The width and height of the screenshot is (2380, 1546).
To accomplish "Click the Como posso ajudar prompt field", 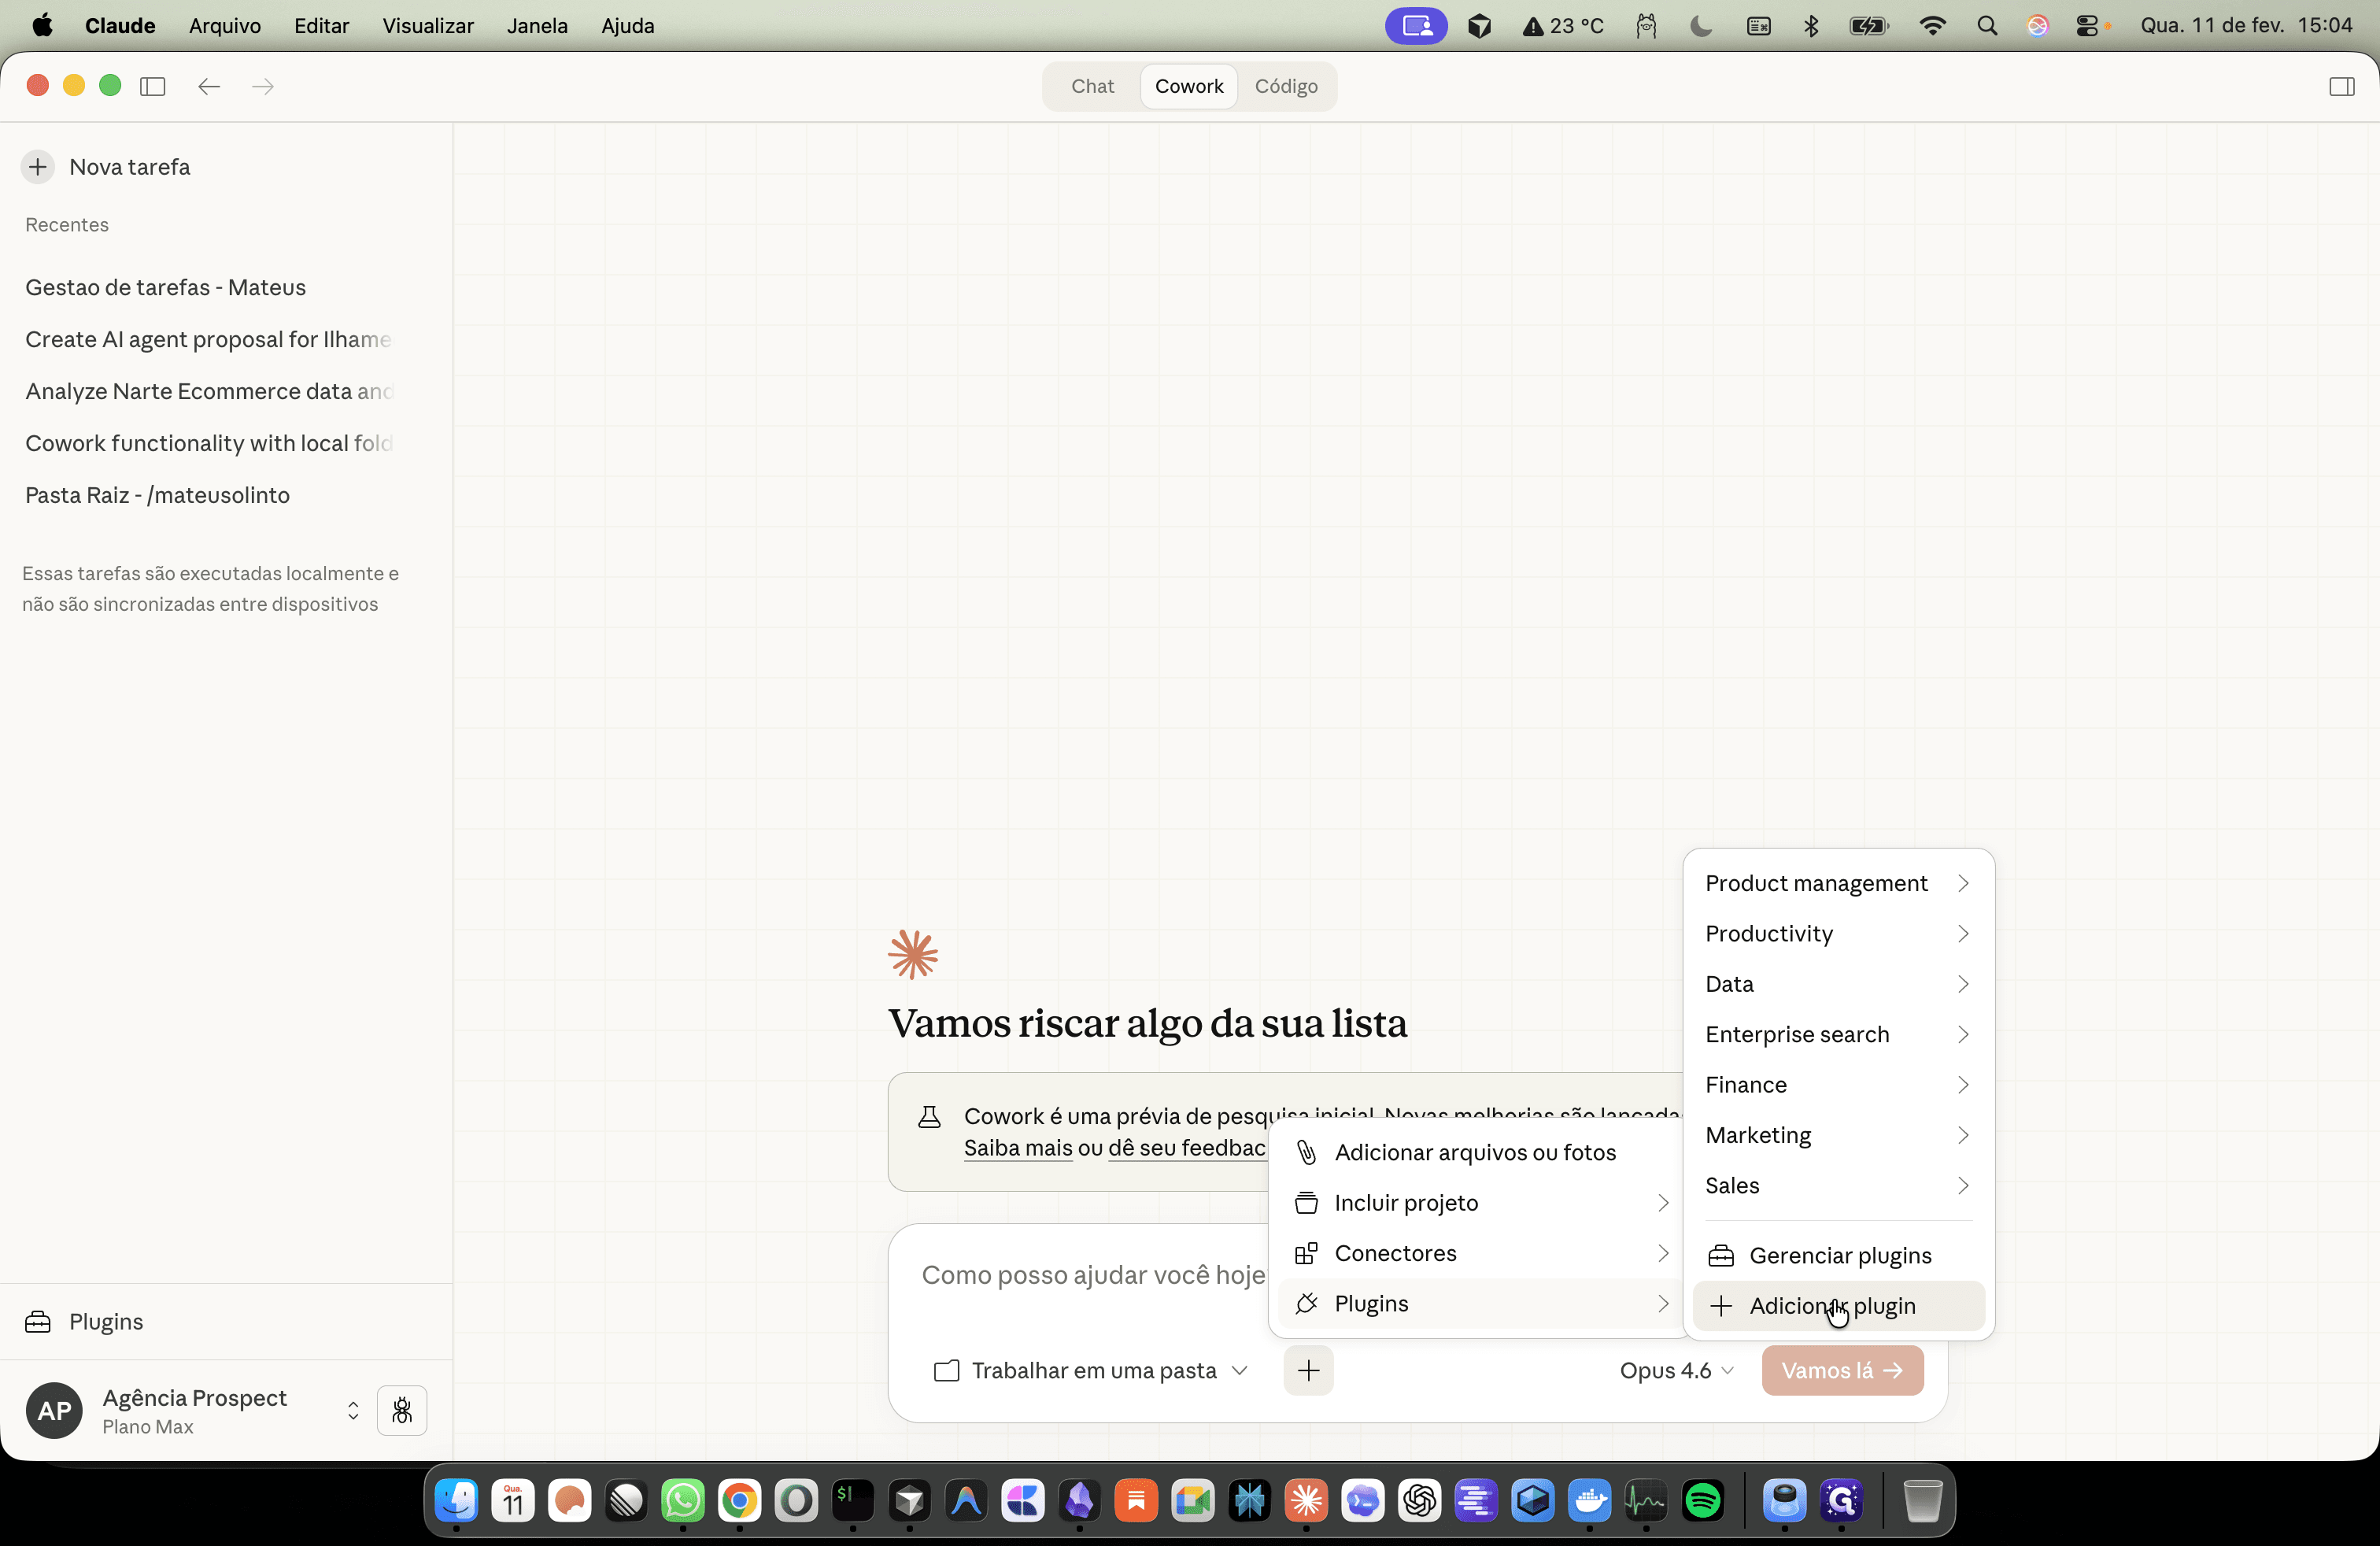I will [x=1093, y=1274].
